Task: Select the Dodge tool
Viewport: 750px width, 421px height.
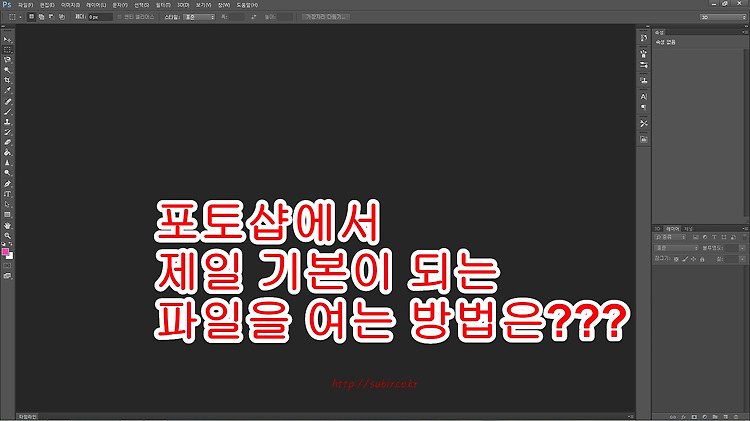Action: click(x=7, y=173)
